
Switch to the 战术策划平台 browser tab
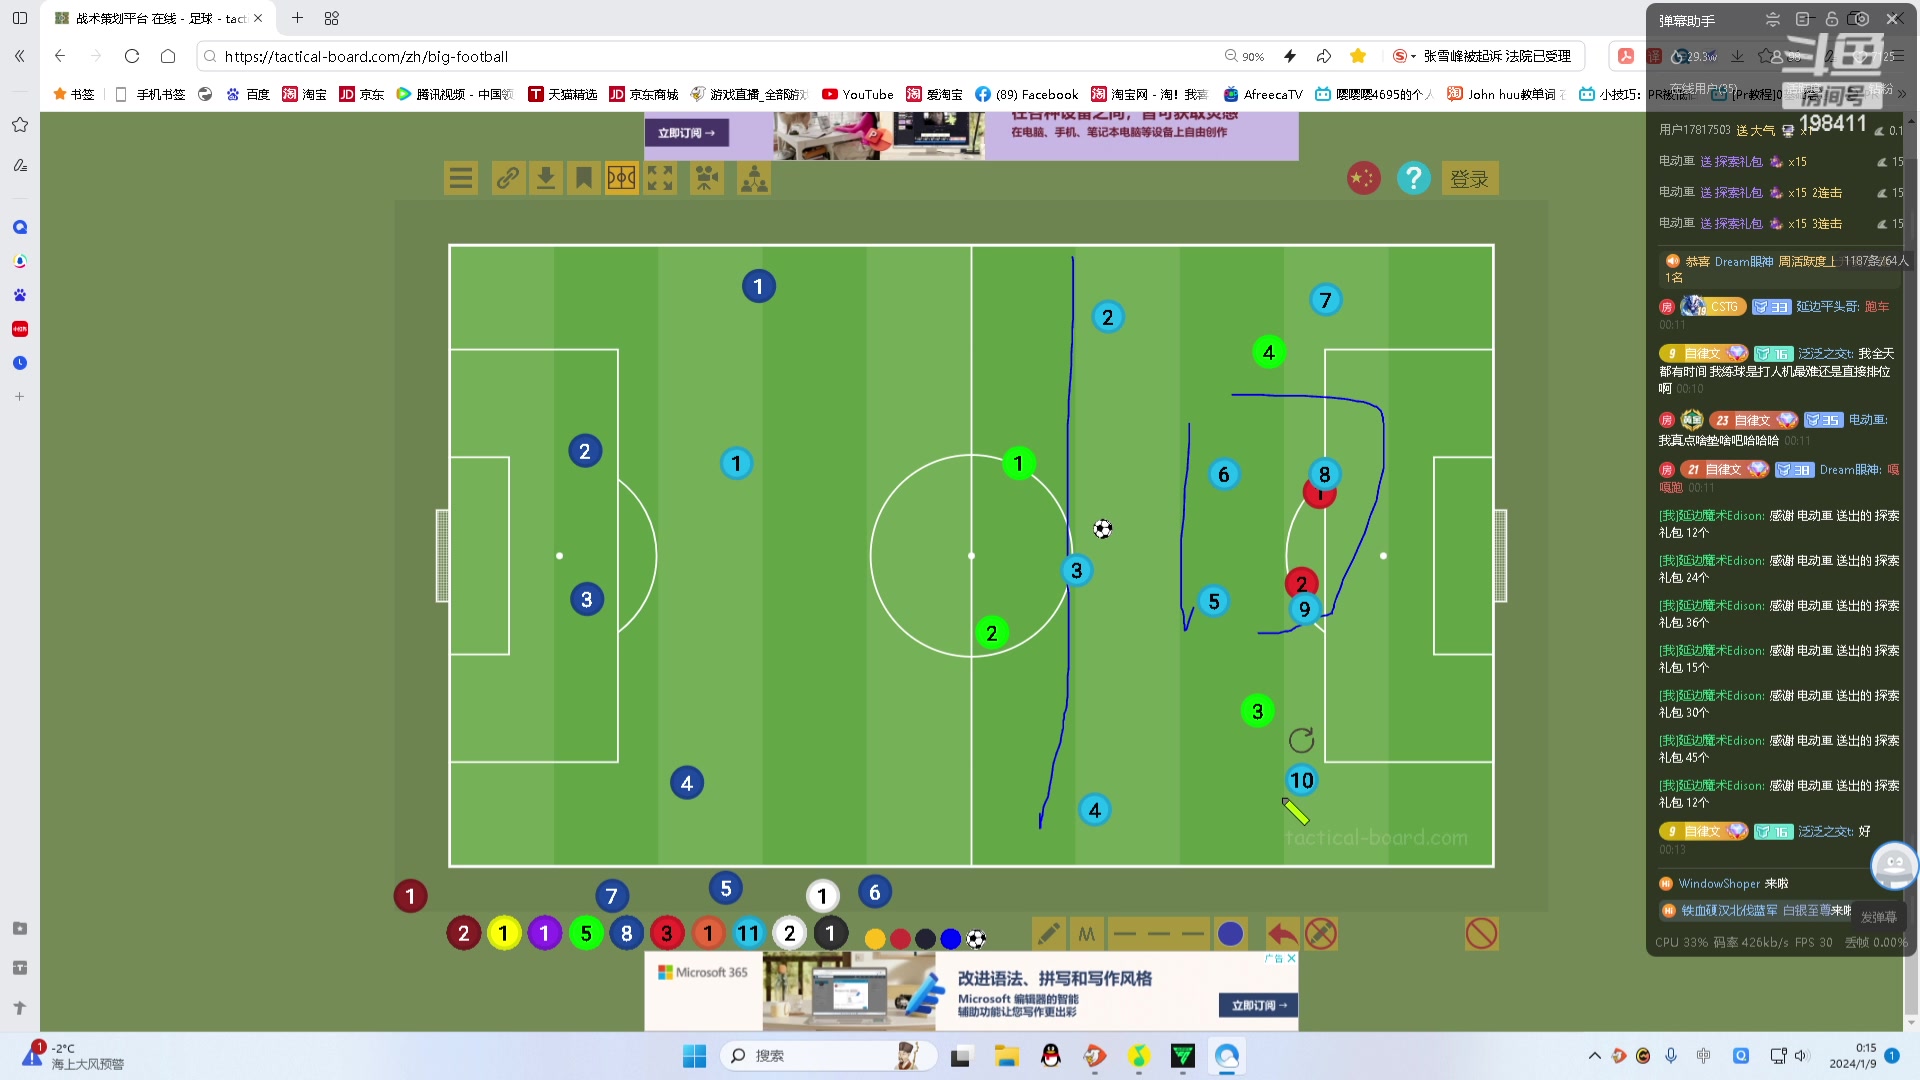point(160,18)
